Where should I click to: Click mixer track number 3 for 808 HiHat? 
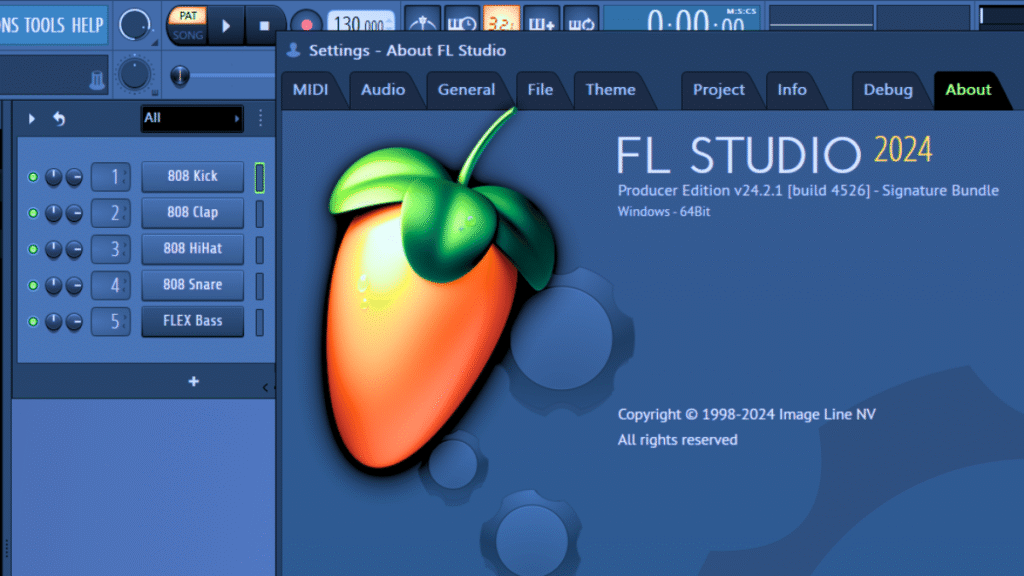point(111,249)
